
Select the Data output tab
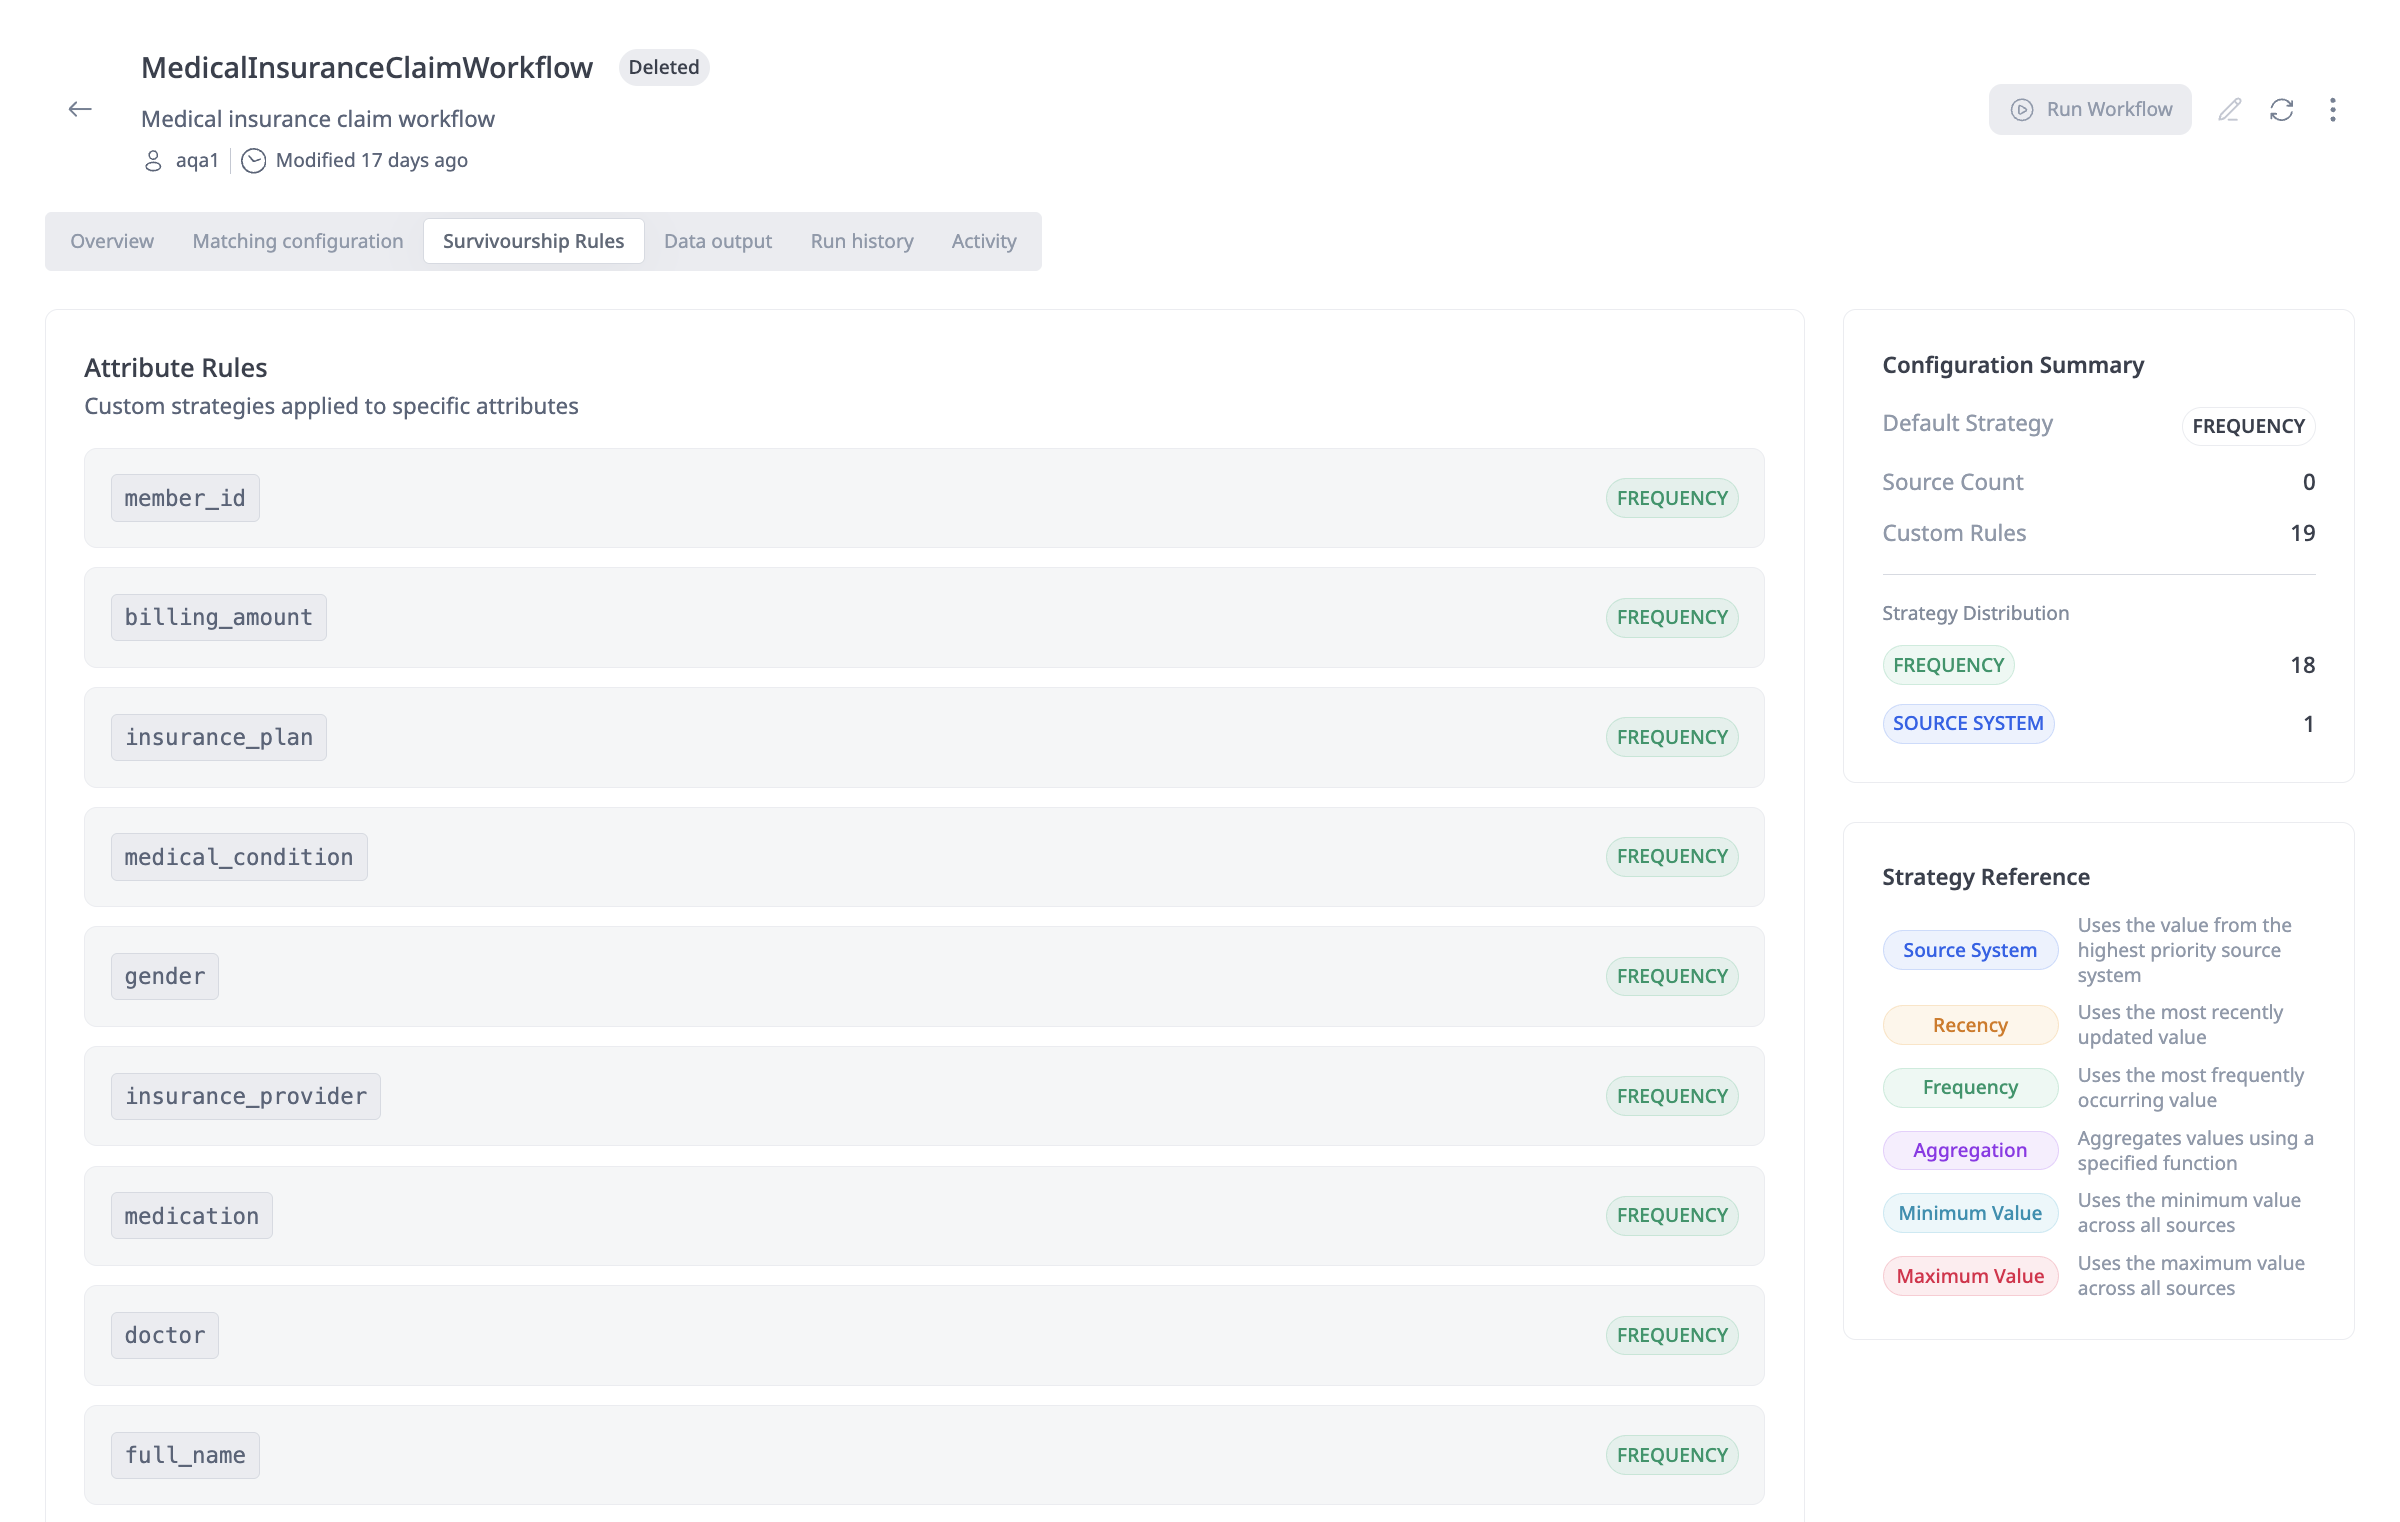[x=717, y=241]
